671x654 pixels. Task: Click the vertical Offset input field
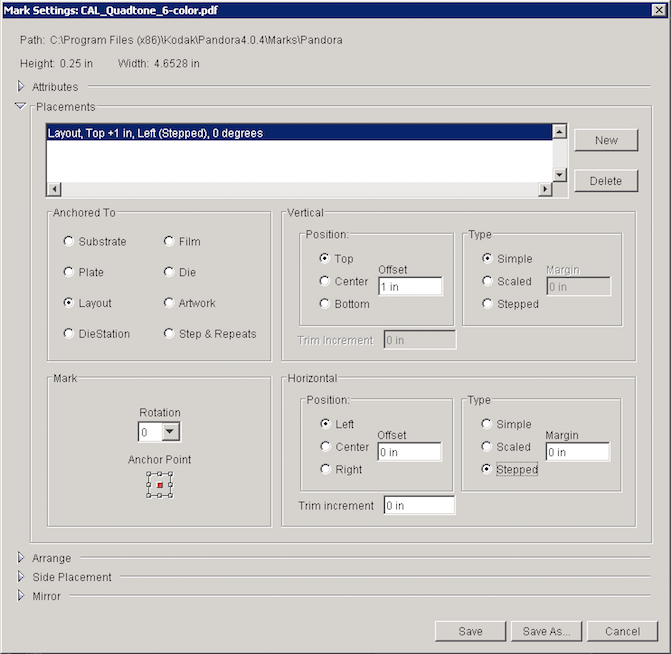(409, 287)
